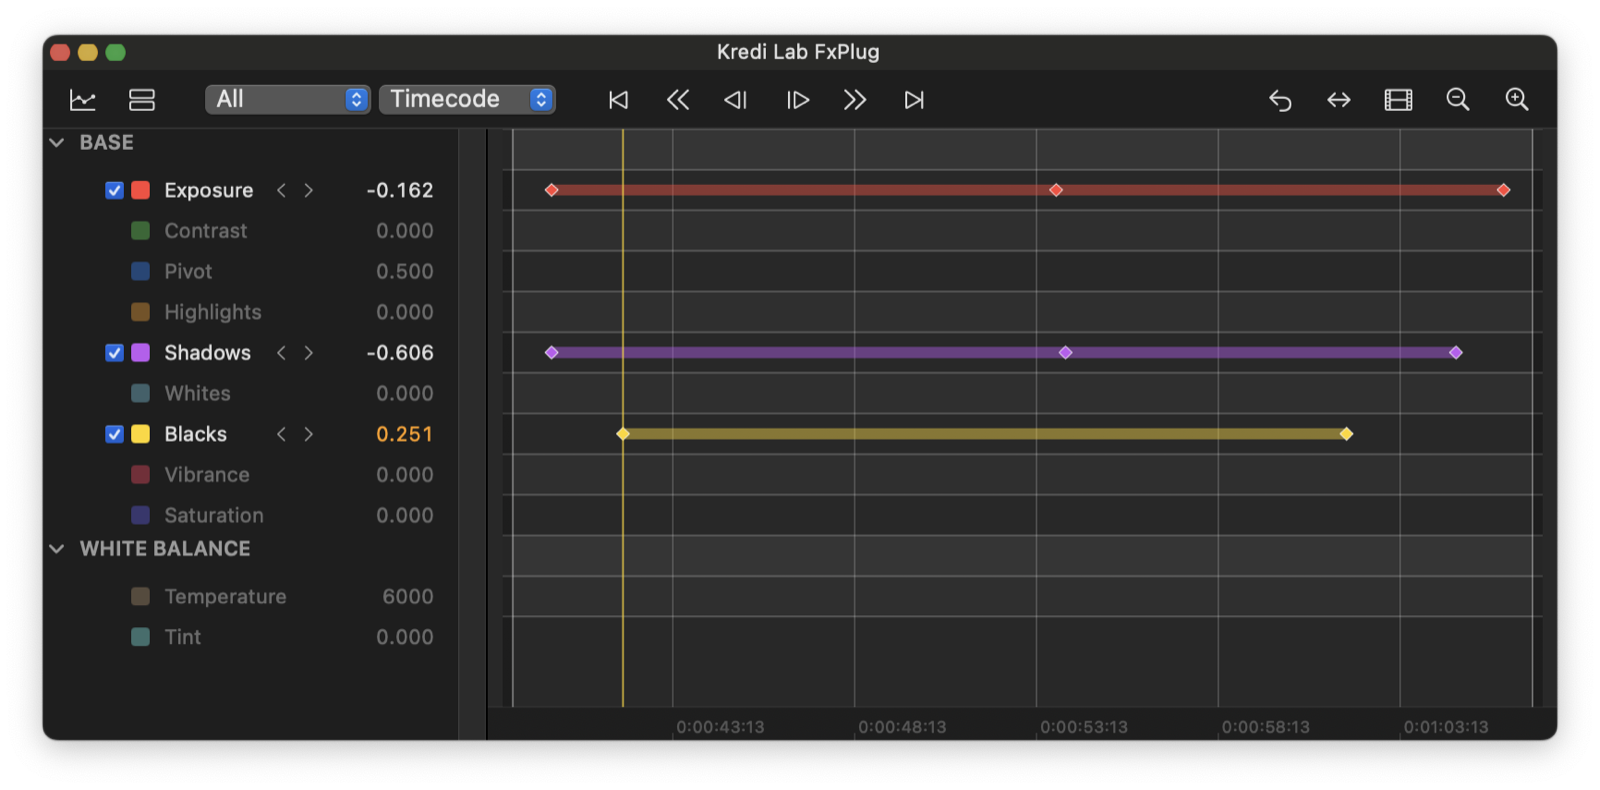Screen dimensions: 1600x790
Task: Click the purple Shadows color swatch
Action: (141, 353)
